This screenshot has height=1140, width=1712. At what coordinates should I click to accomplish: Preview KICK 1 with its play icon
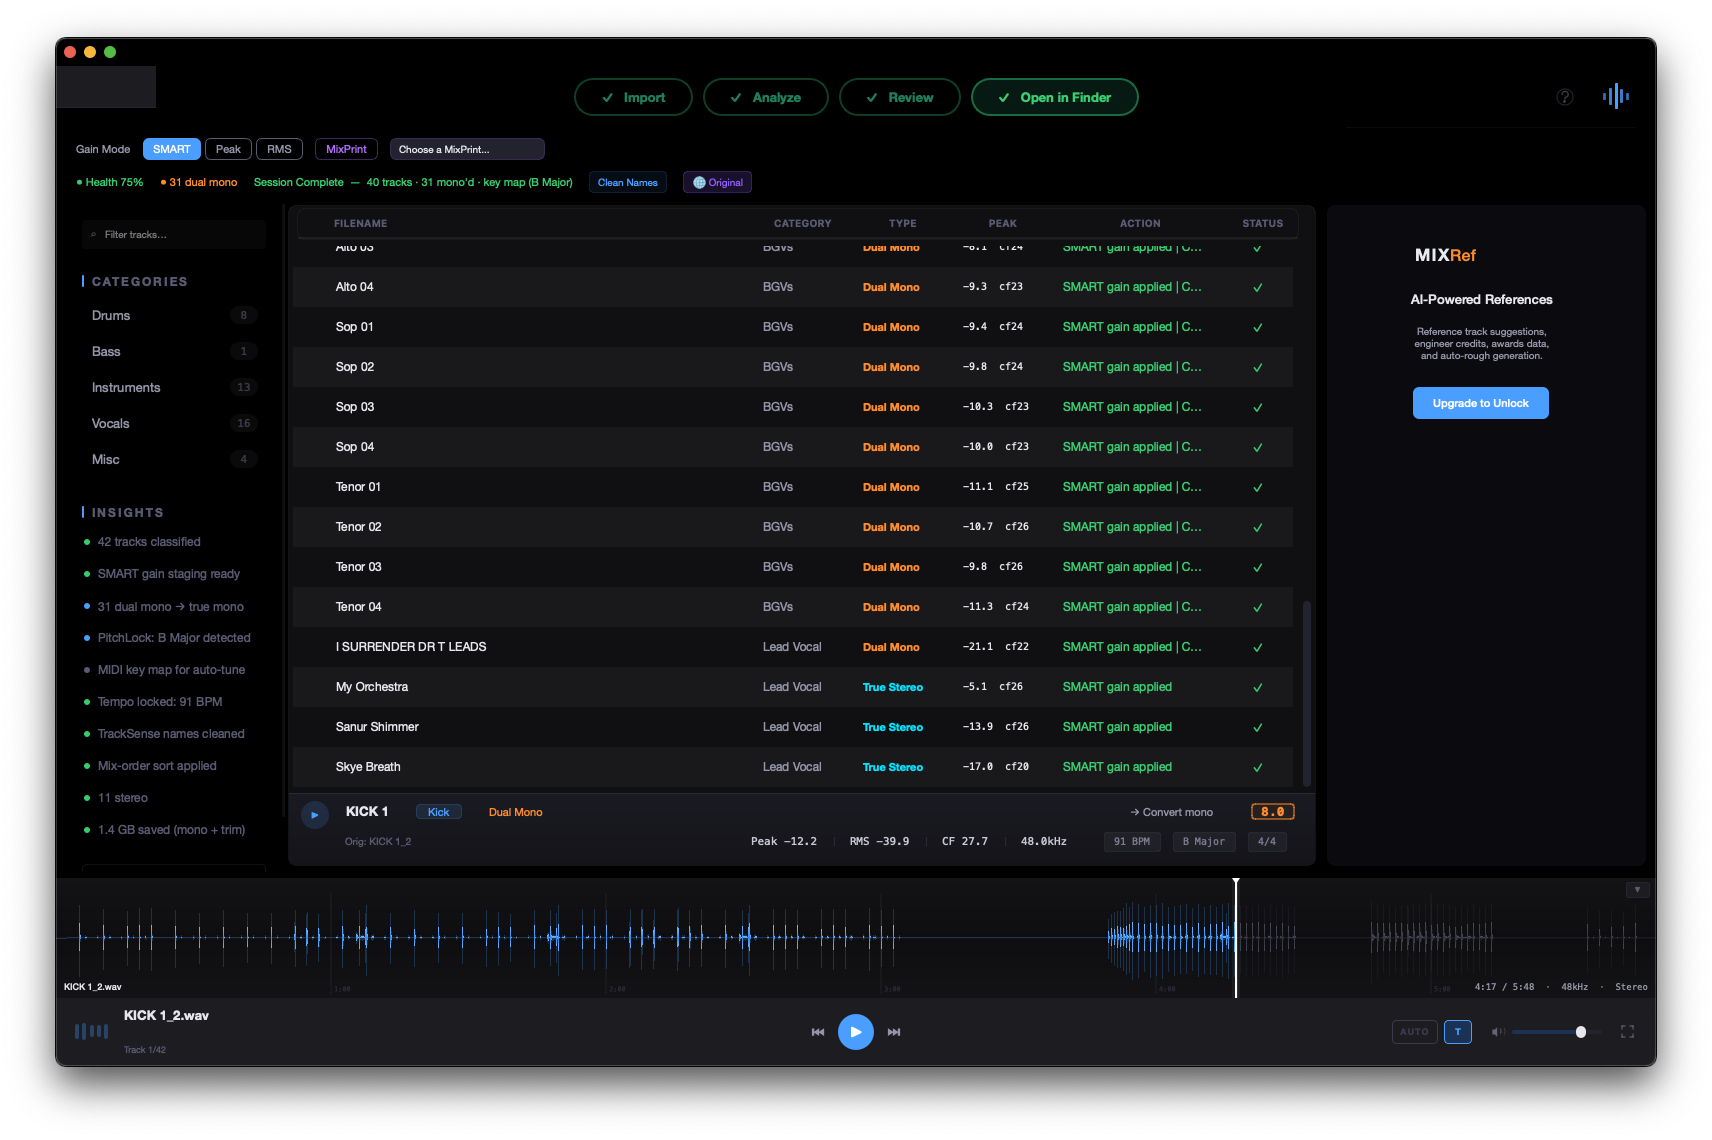point(315,814)
